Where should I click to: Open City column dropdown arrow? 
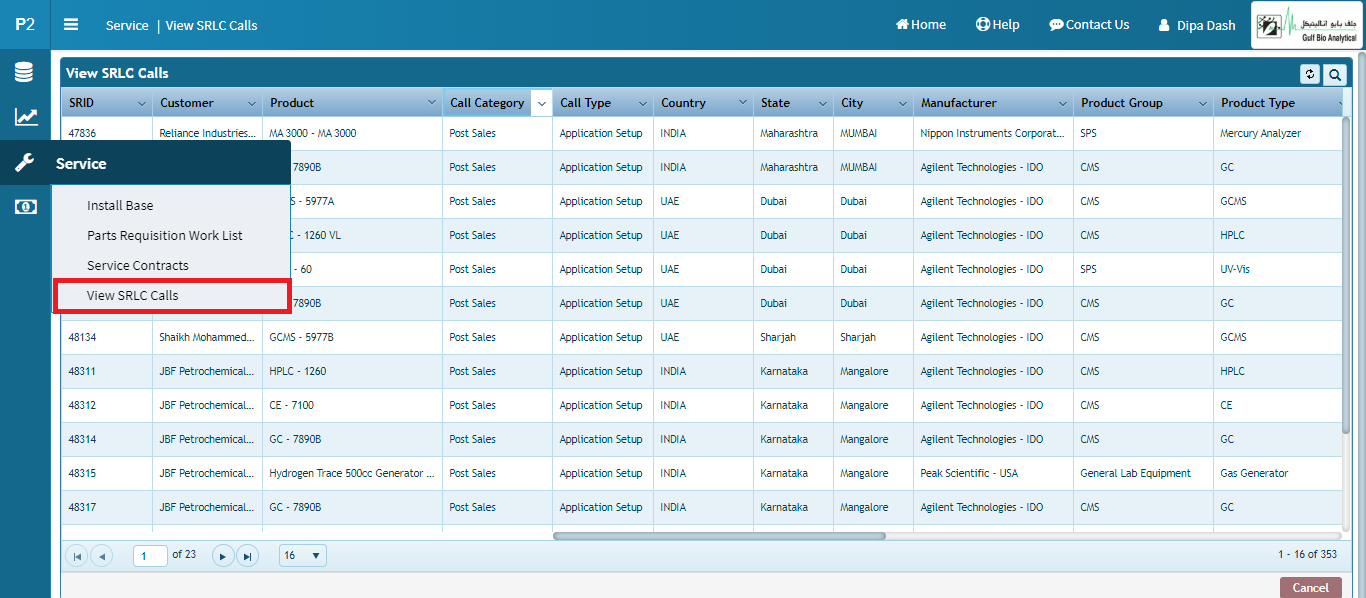[903, 103]
